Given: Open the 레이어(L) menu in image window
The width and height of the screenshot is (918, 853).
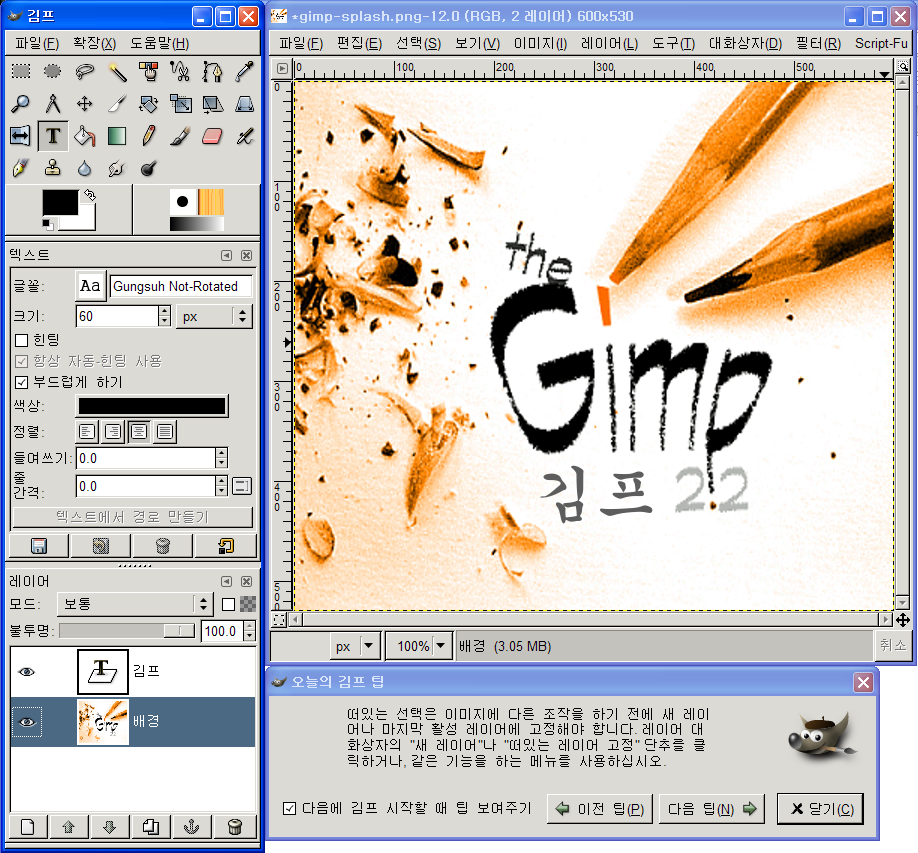Looking at the screenshot, I should click(609, 43).
